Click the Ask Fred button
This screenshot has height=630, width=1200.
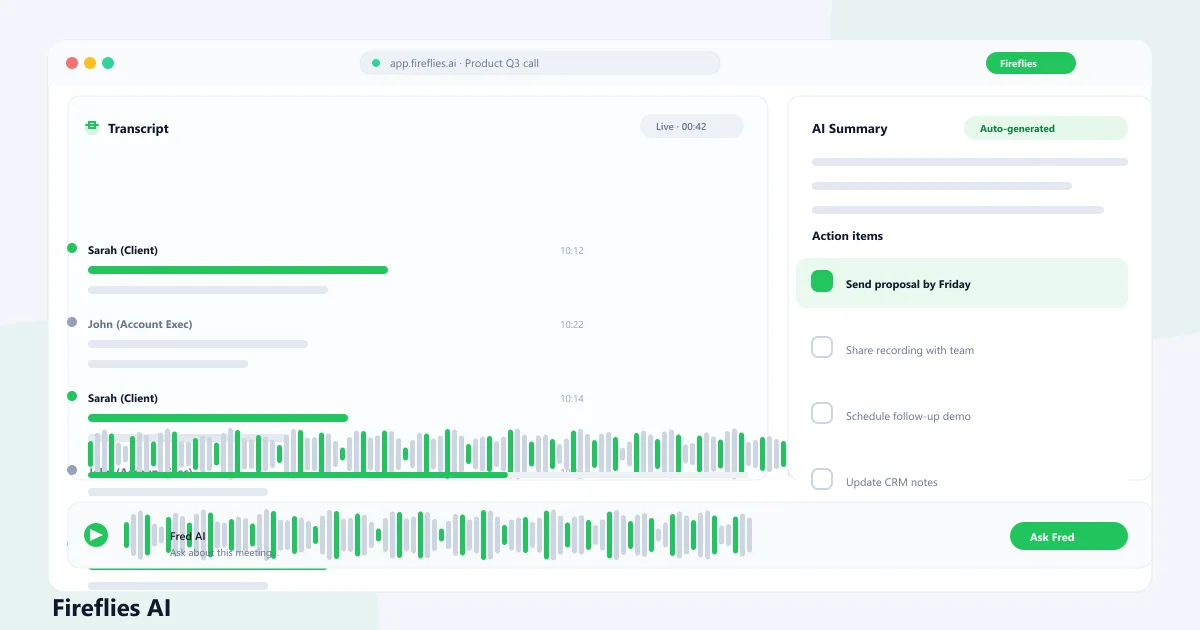[x=1068, y=537]
